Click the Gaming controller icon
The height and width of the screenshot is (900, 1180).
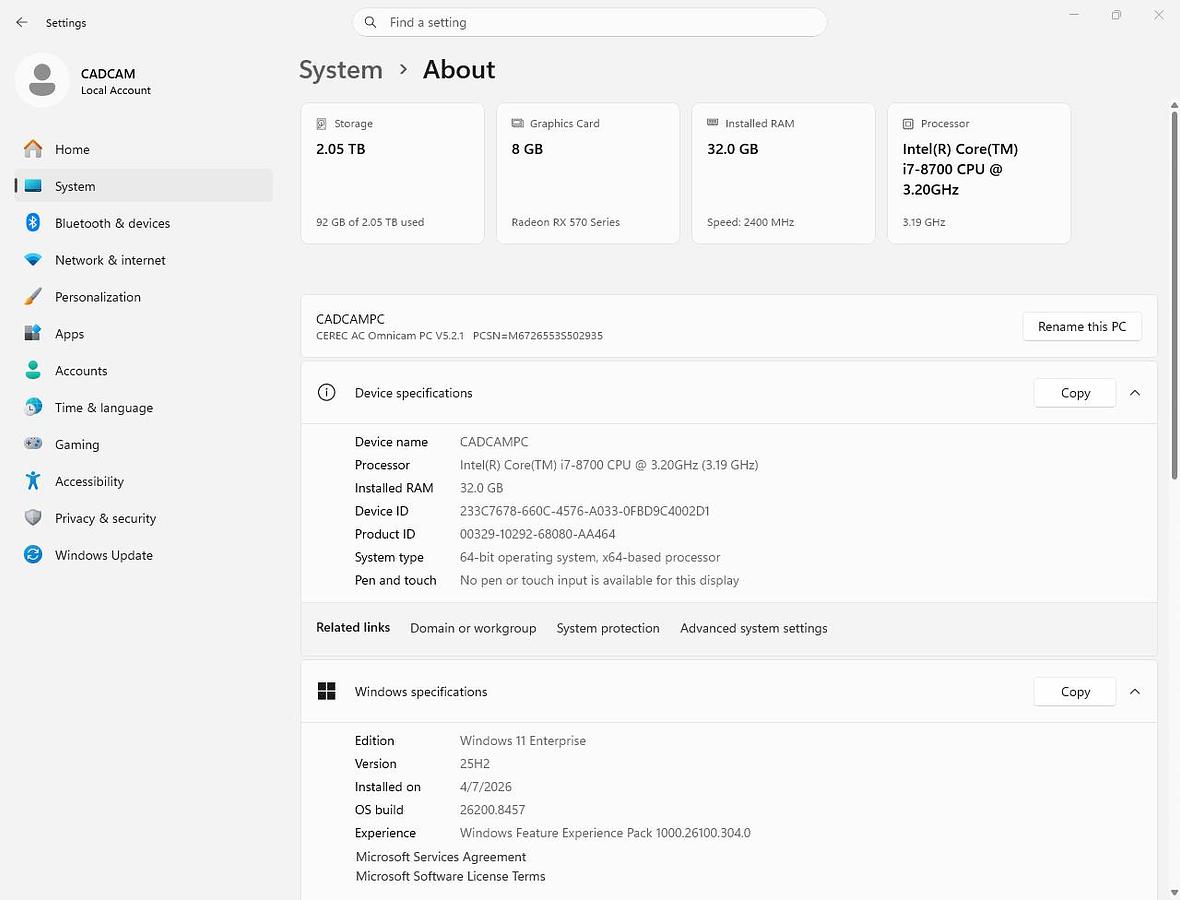pos(32,444)
